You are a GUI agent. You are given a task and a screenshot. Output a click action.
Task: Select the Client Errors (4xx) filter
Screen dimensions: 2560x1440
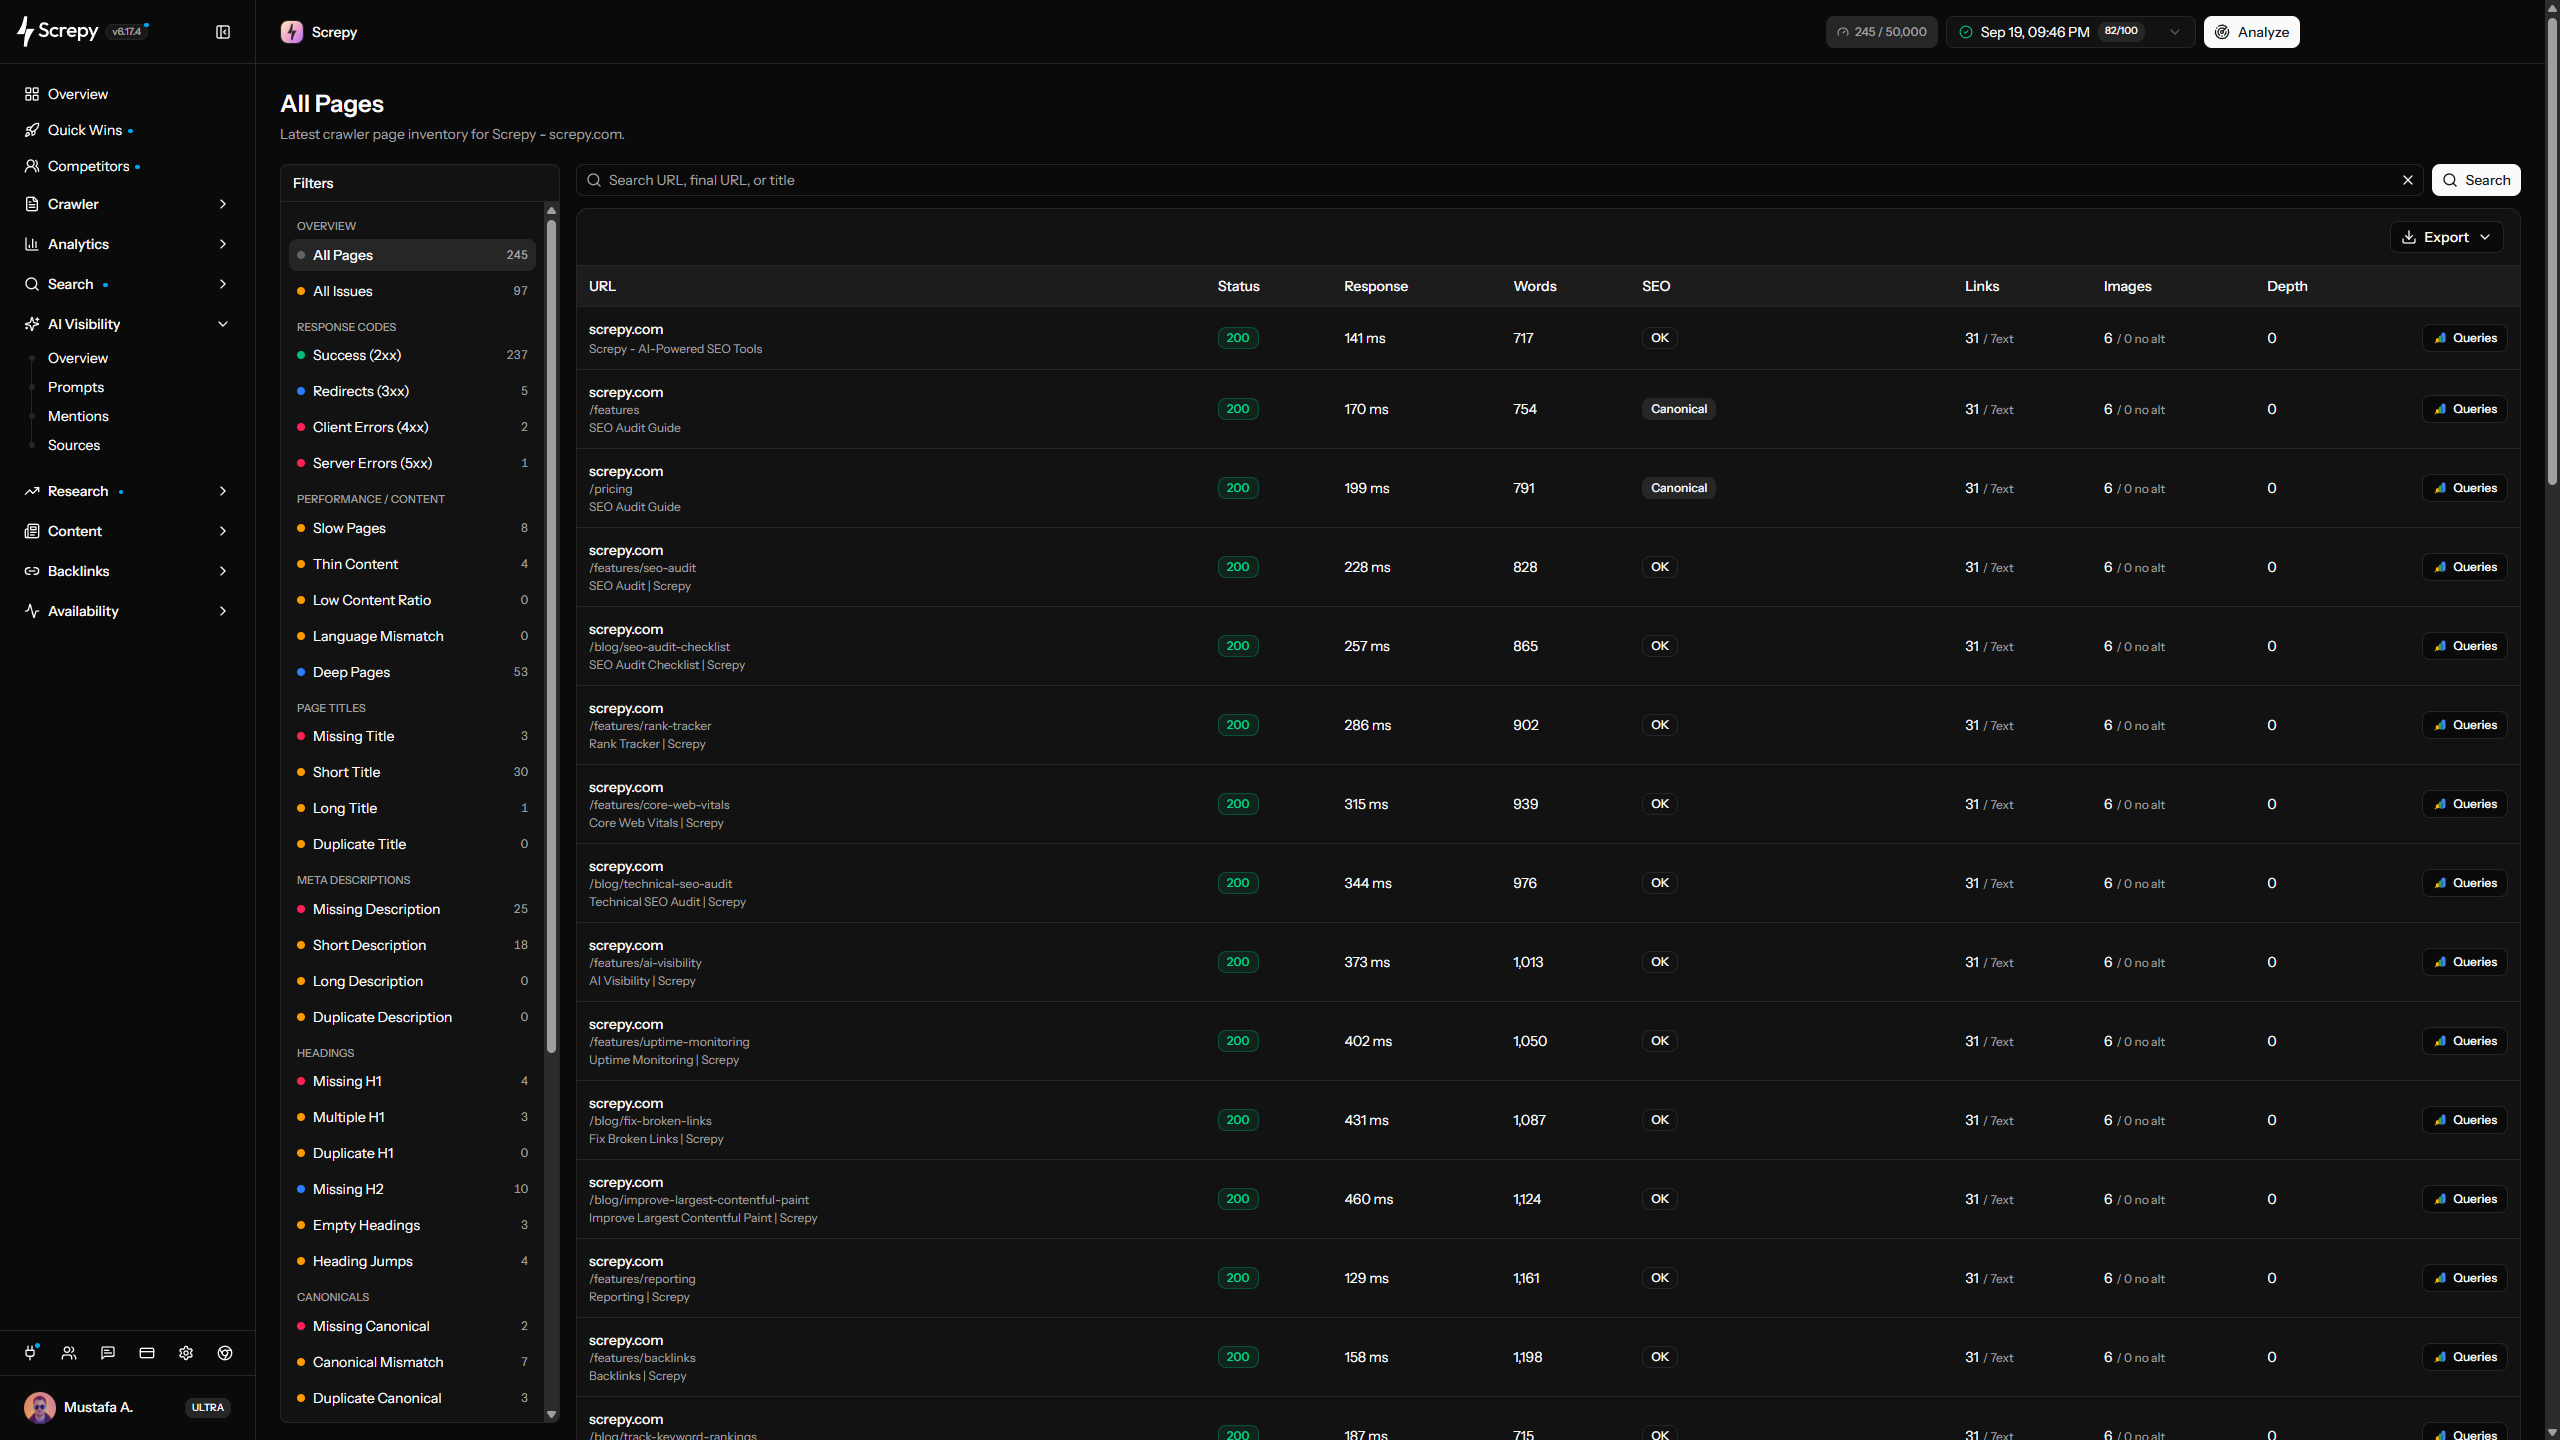tap(412, 427)
